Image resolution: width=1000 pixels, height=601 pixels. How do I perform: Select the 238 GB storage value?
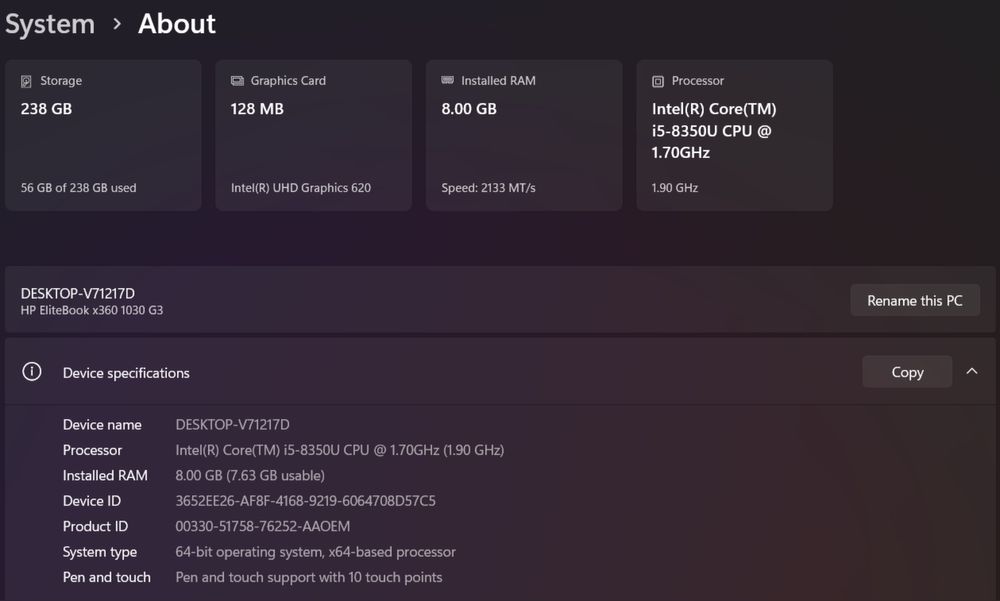pos(46,109)
